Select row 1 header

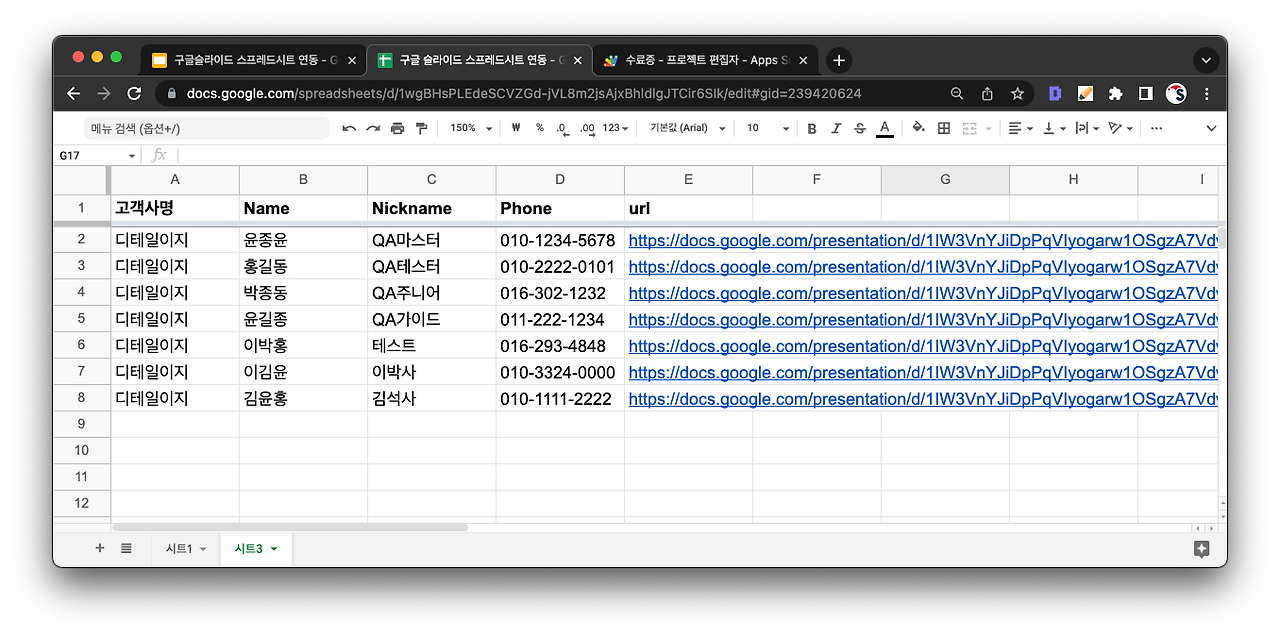point(81,208)
